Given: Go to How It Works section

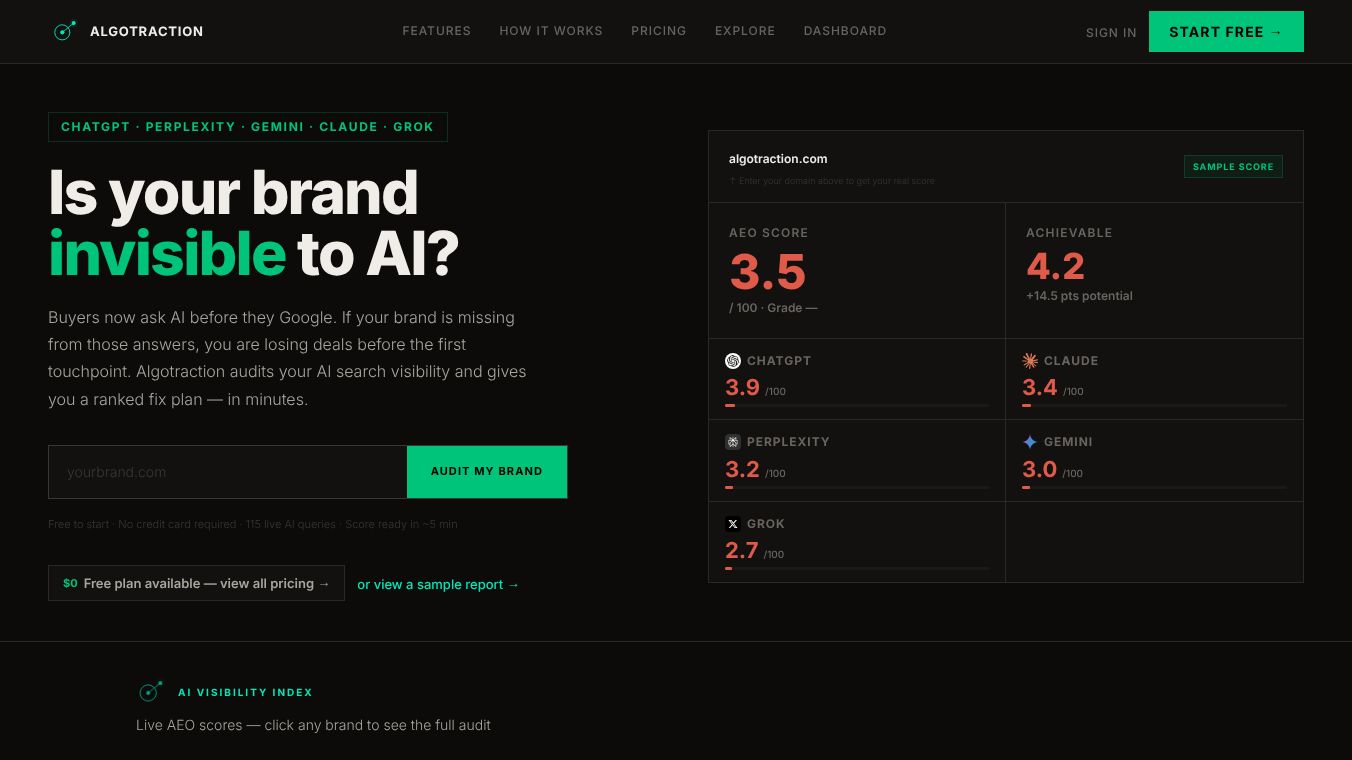Looking at the screenshot, I should tap(551, 31).
